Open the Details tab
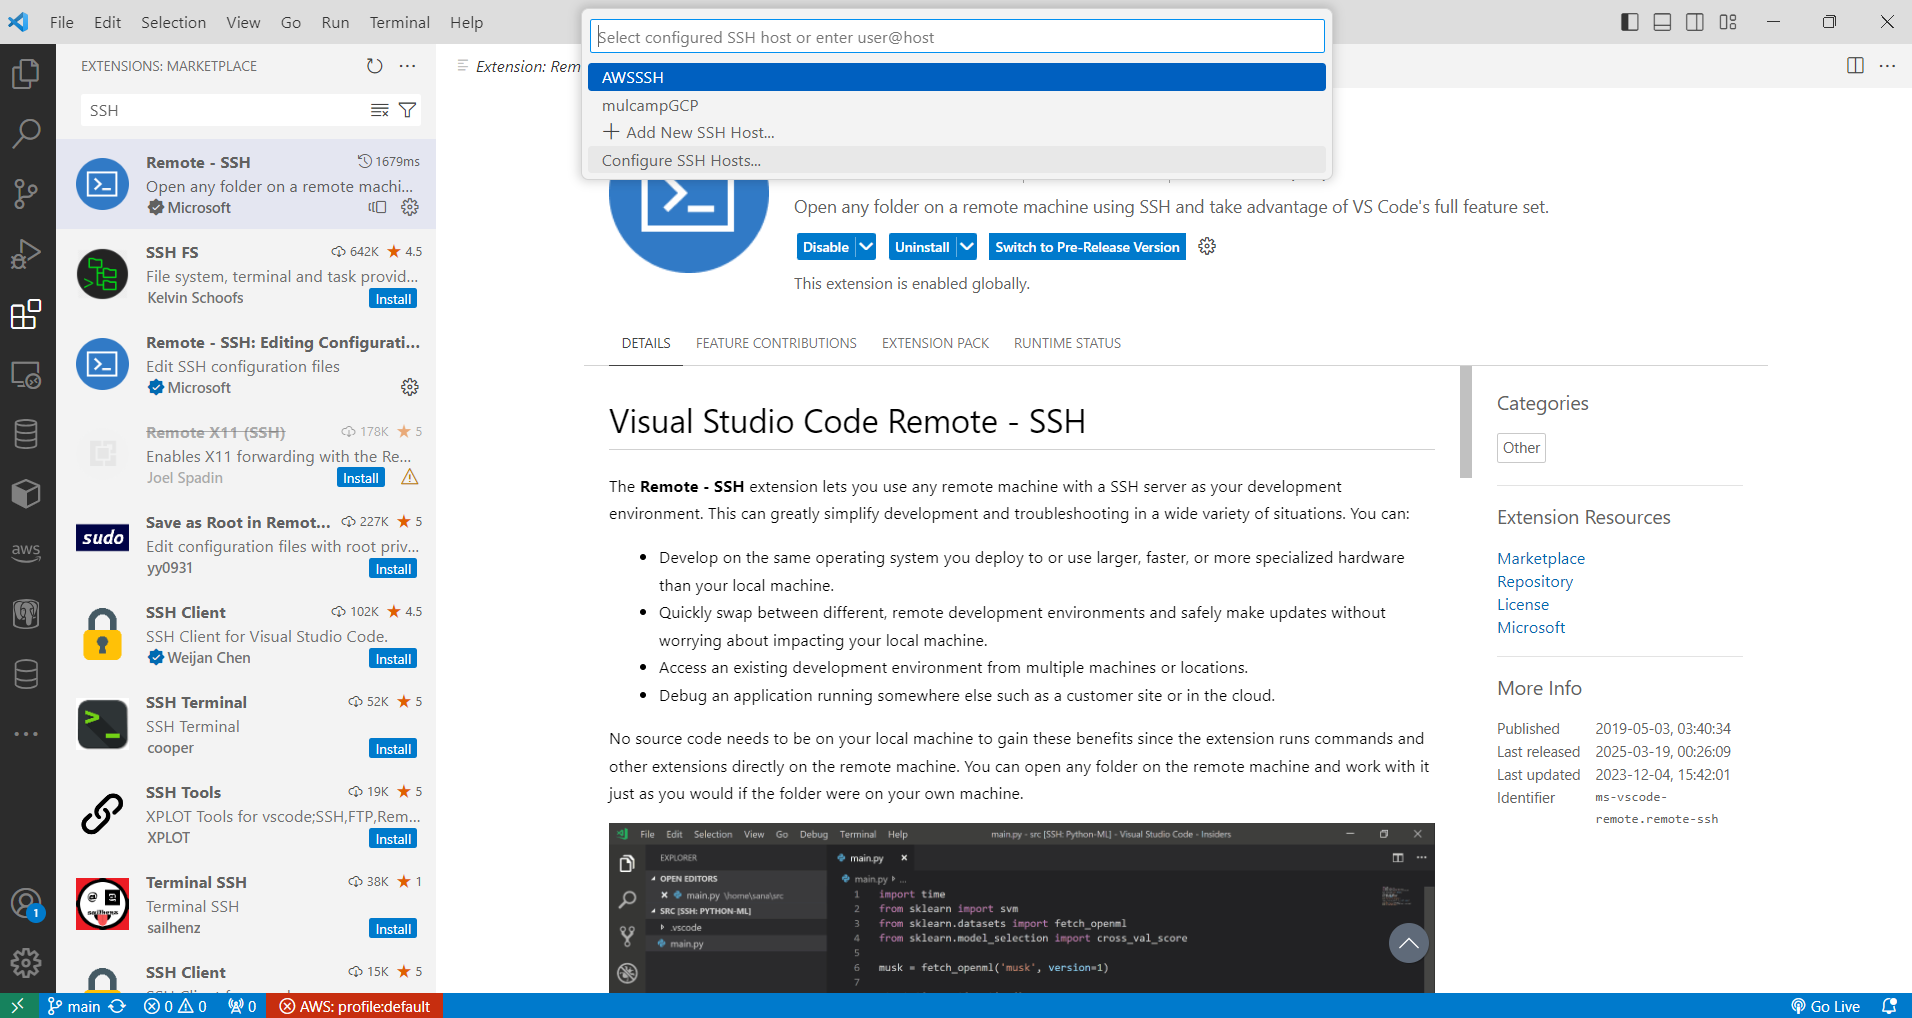The height and width of the screenshot is (1018, 1912). pos(646,343)
